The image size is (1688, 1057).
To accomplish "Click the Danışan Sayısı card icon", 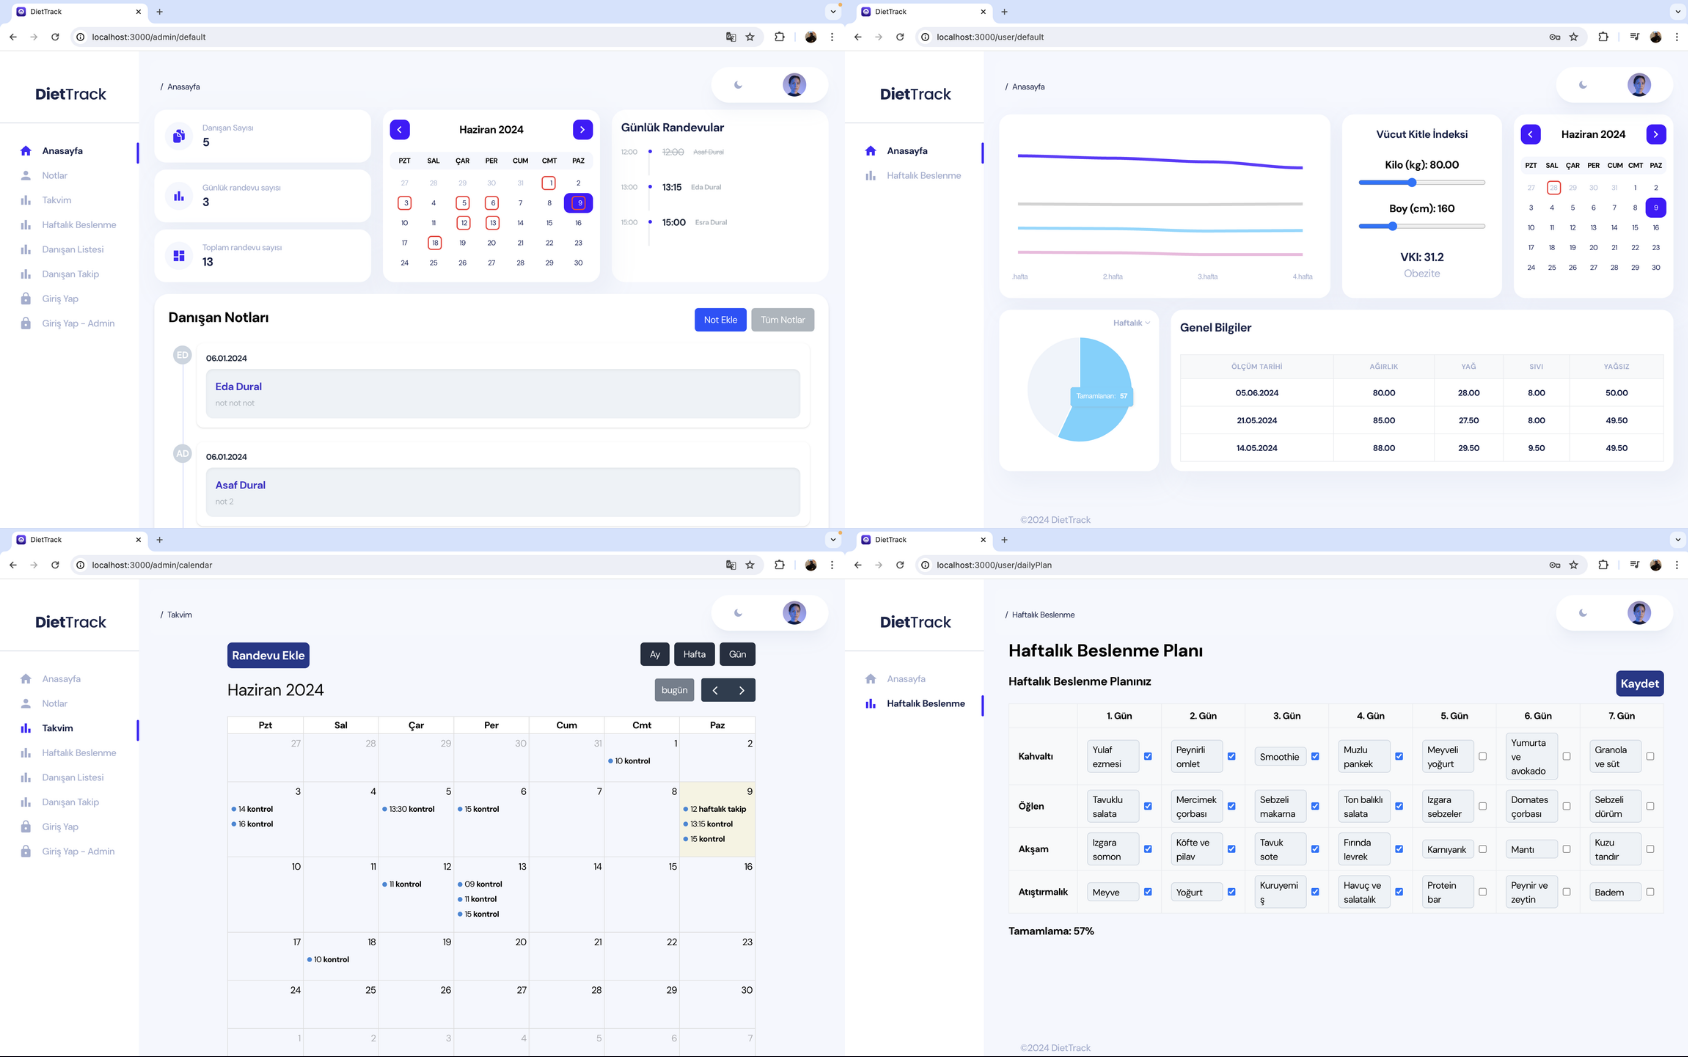I will pos(179,136).
